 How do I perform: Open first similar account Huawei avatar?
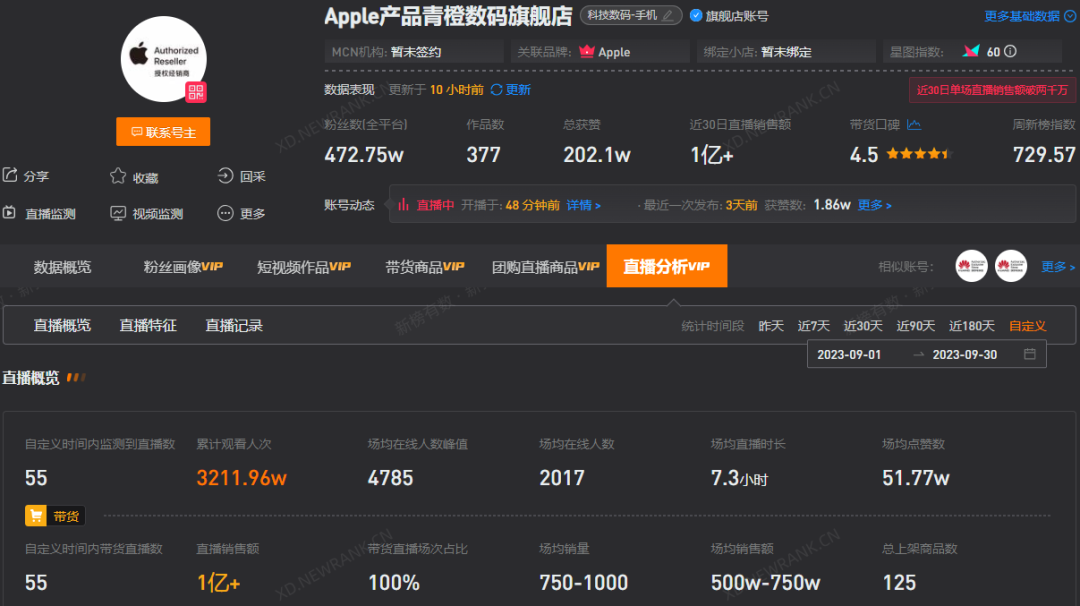pyautogui.click(x=971, y=266)
